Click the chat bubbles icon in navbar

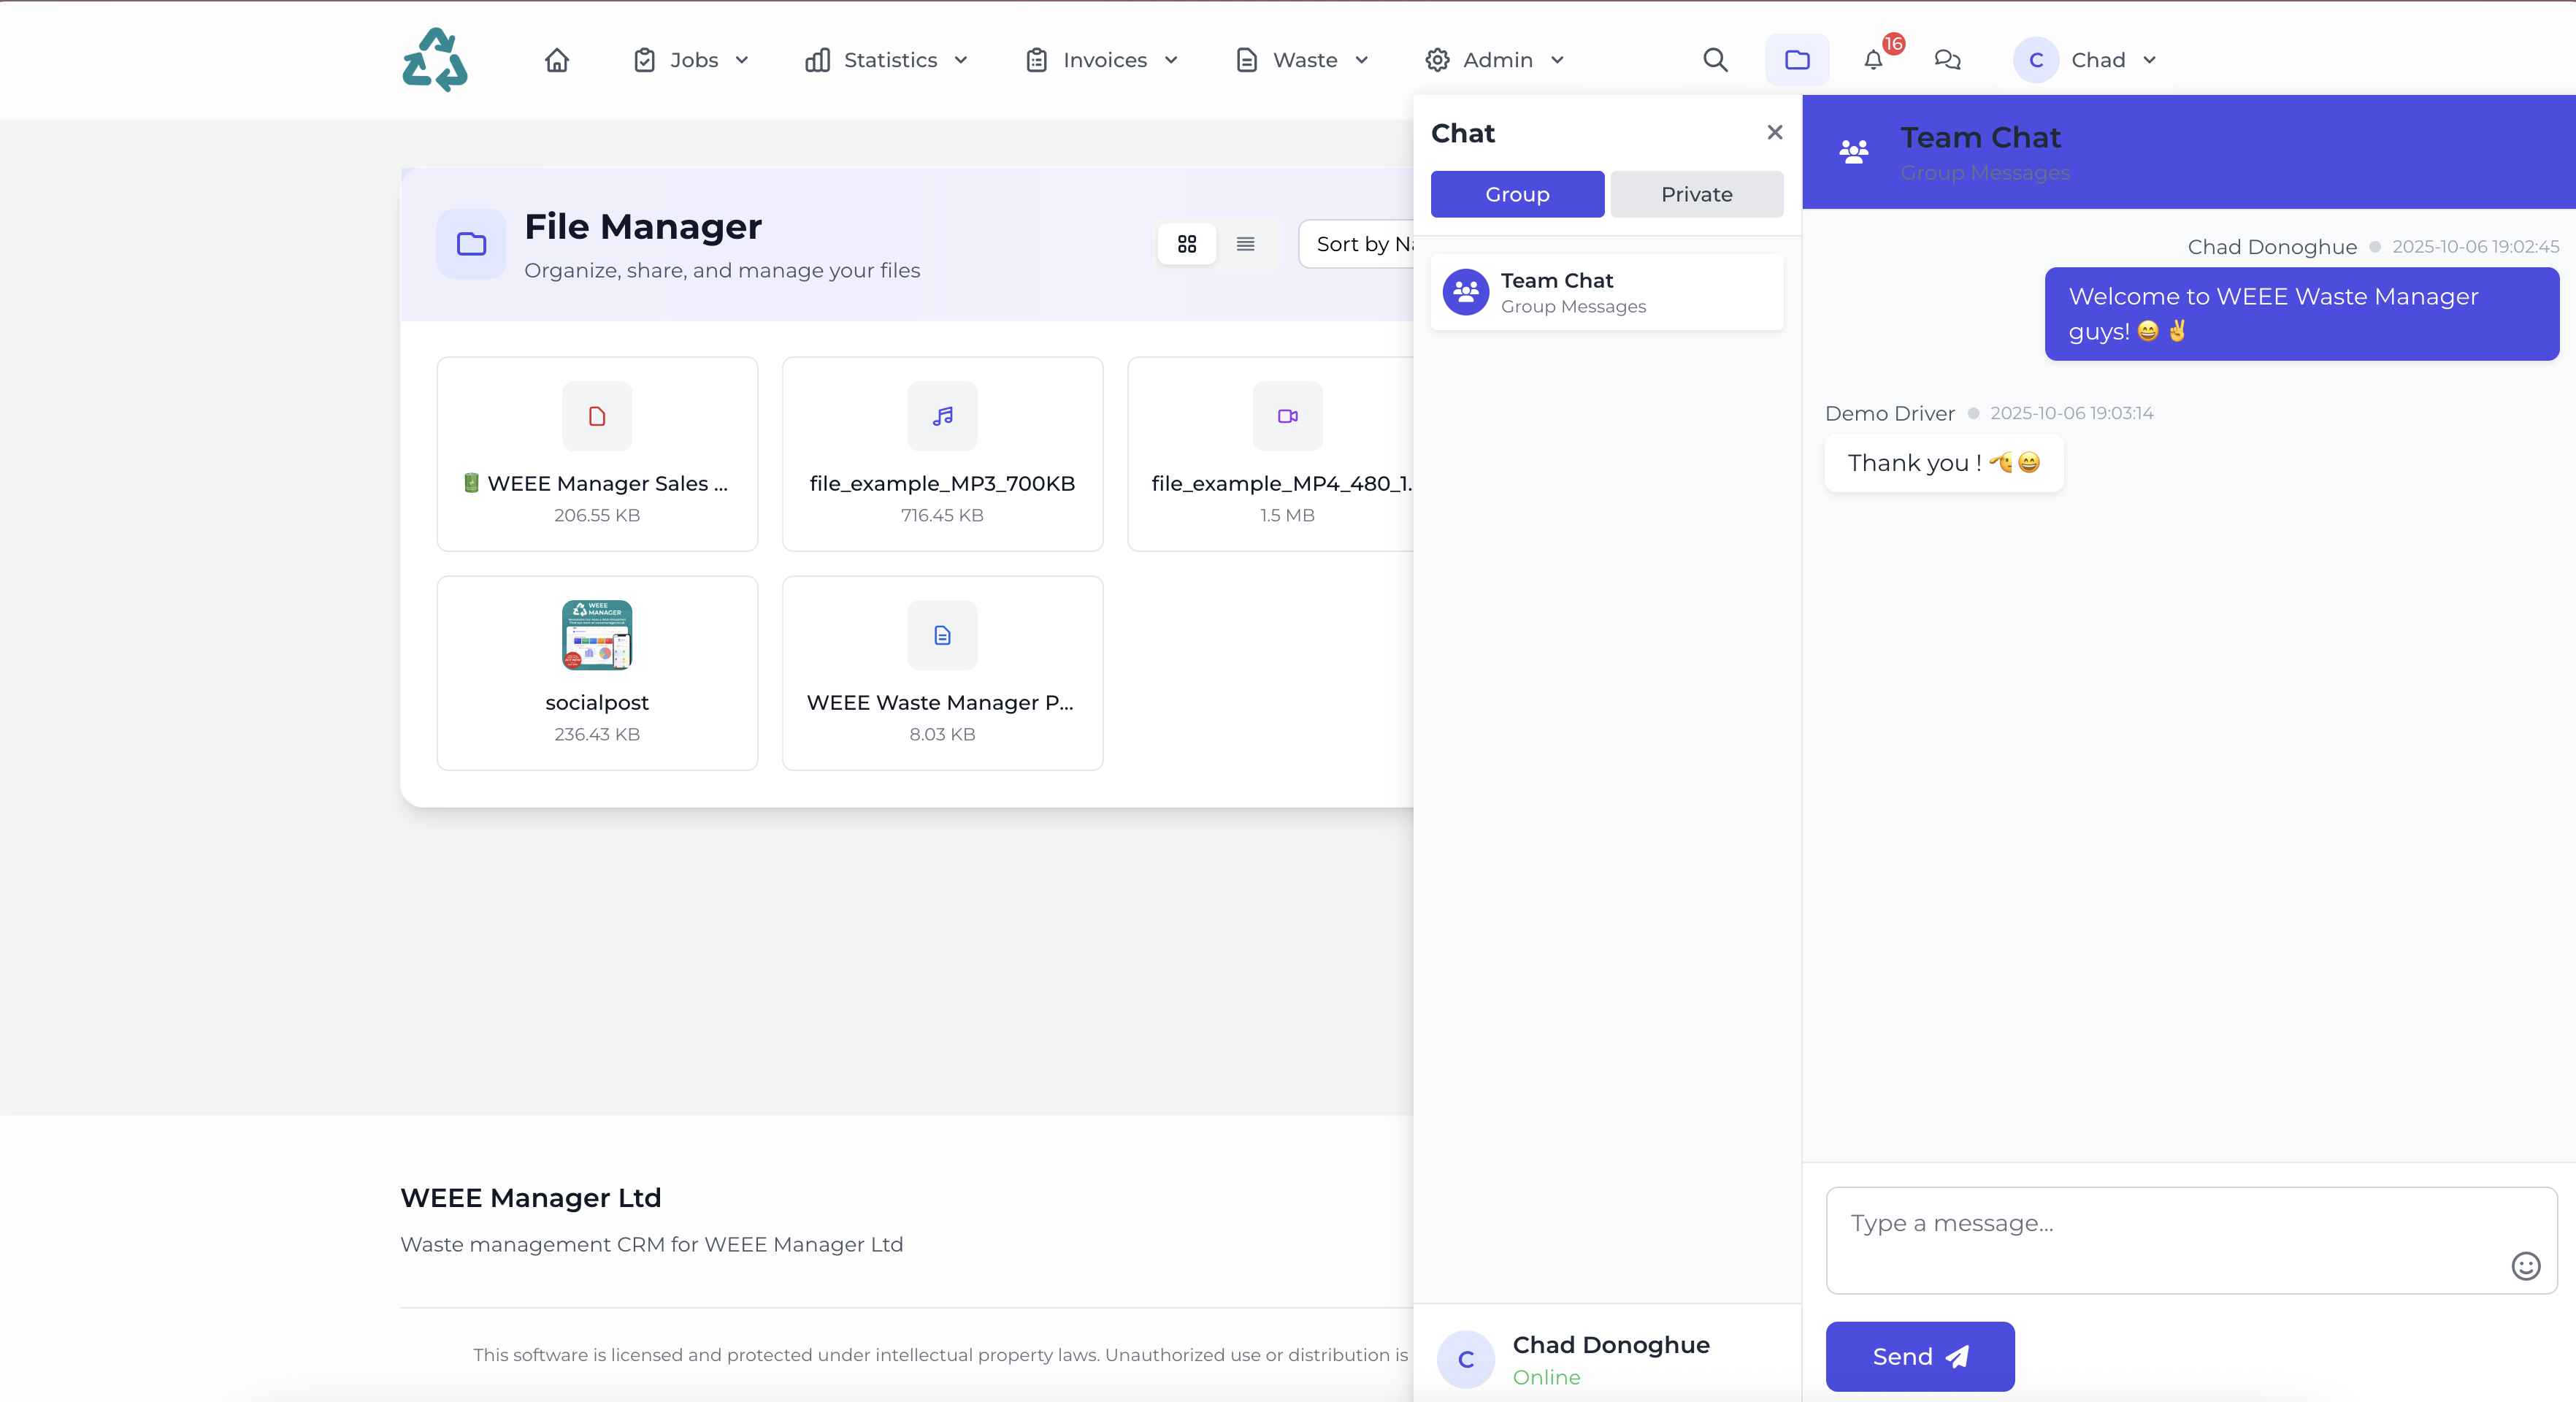click(x=1947, y=60)
